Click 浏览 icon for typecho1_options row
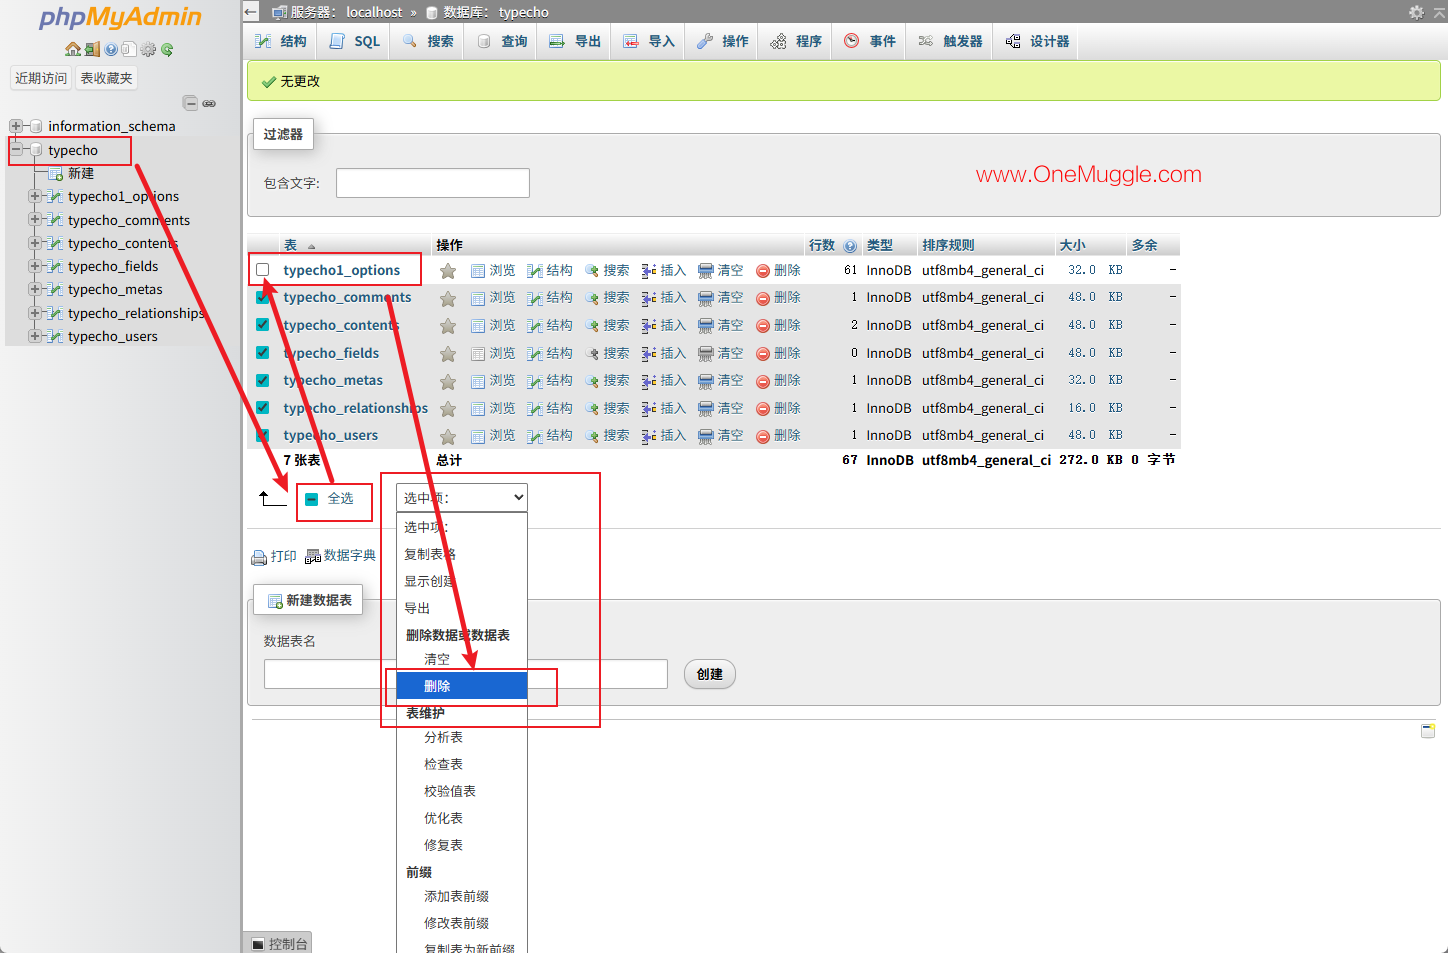 [x=478, y=271]
